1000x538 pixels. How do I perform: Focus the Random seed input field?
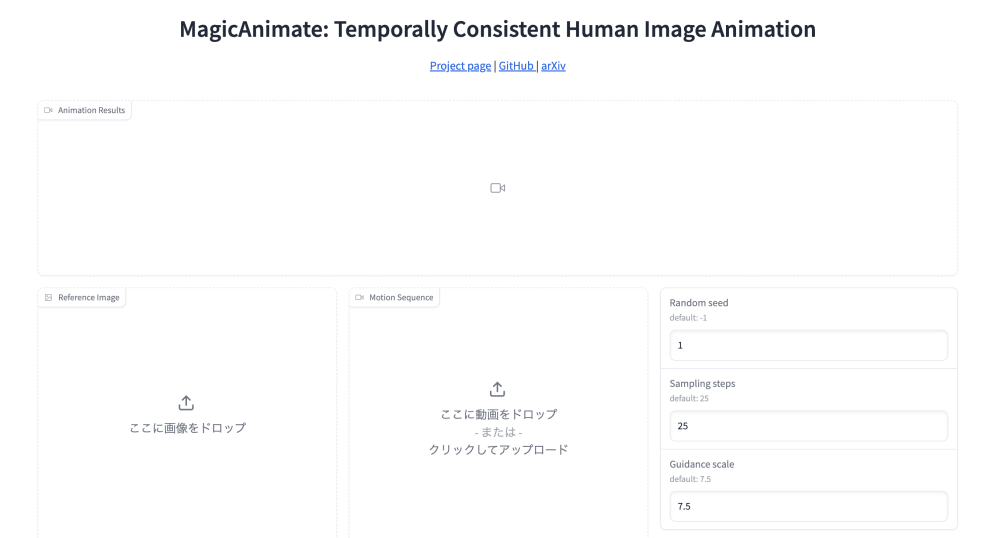[x=808, y=345]
